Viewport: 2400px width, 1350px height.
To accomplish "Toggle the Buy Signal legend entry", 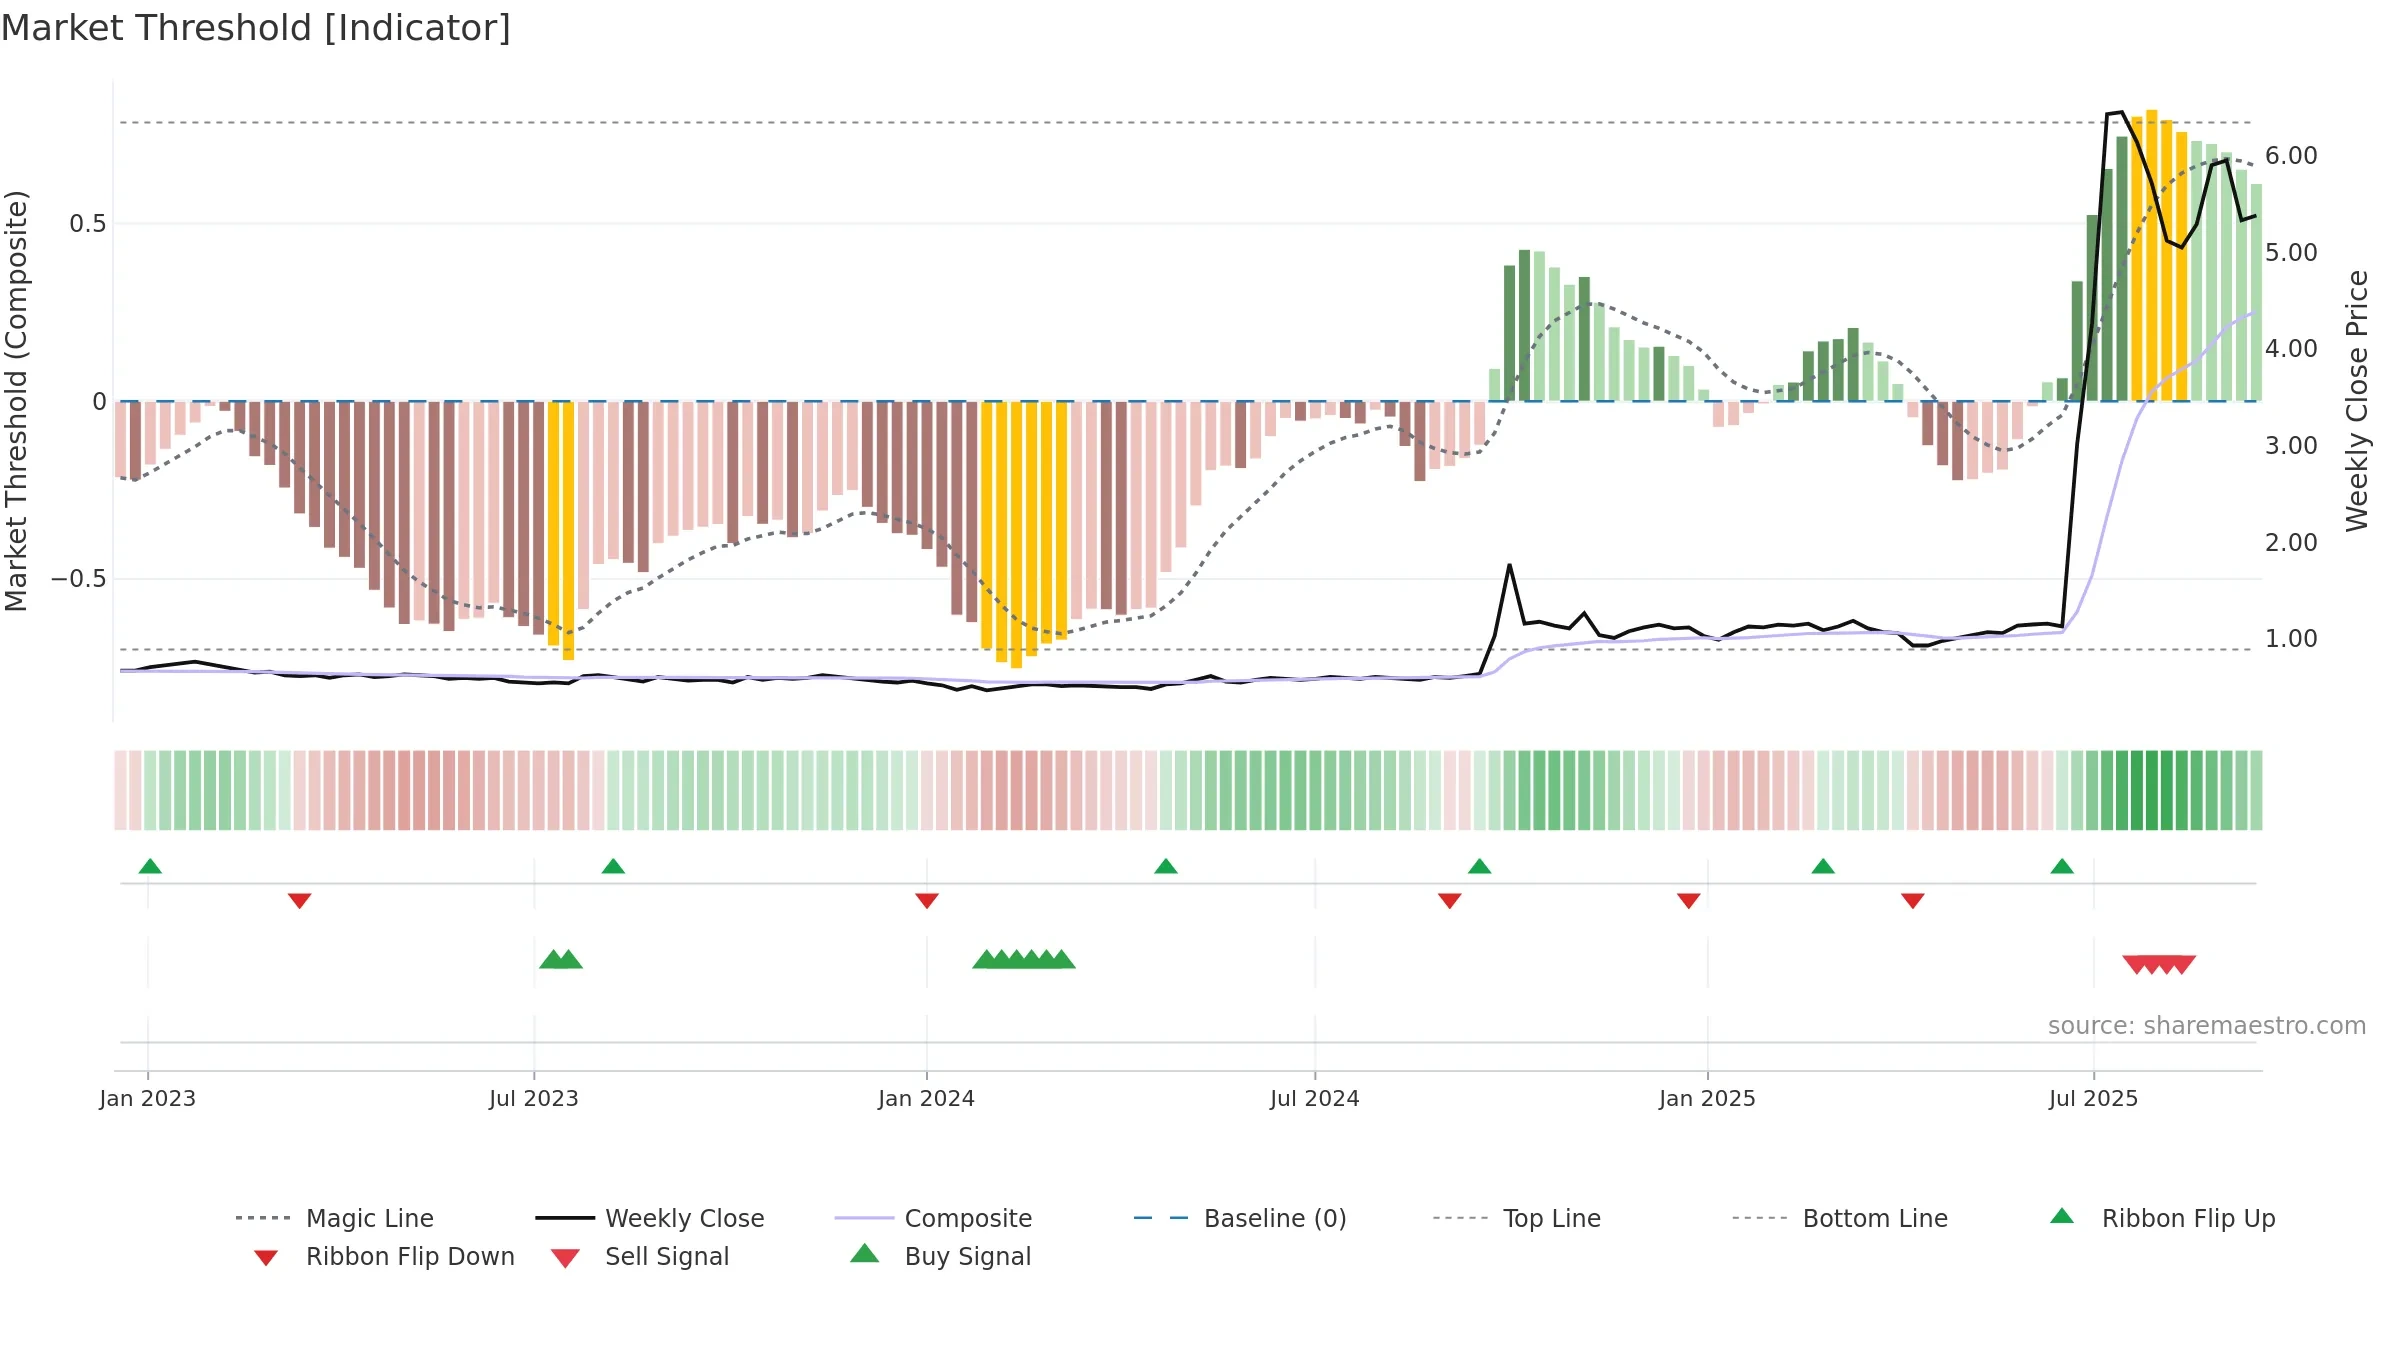I will (940, 1256).
